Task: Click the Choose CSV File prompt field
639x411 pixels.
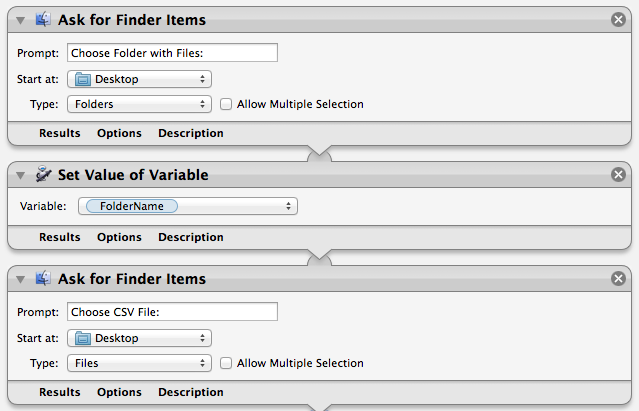Action: click(172, 312)
